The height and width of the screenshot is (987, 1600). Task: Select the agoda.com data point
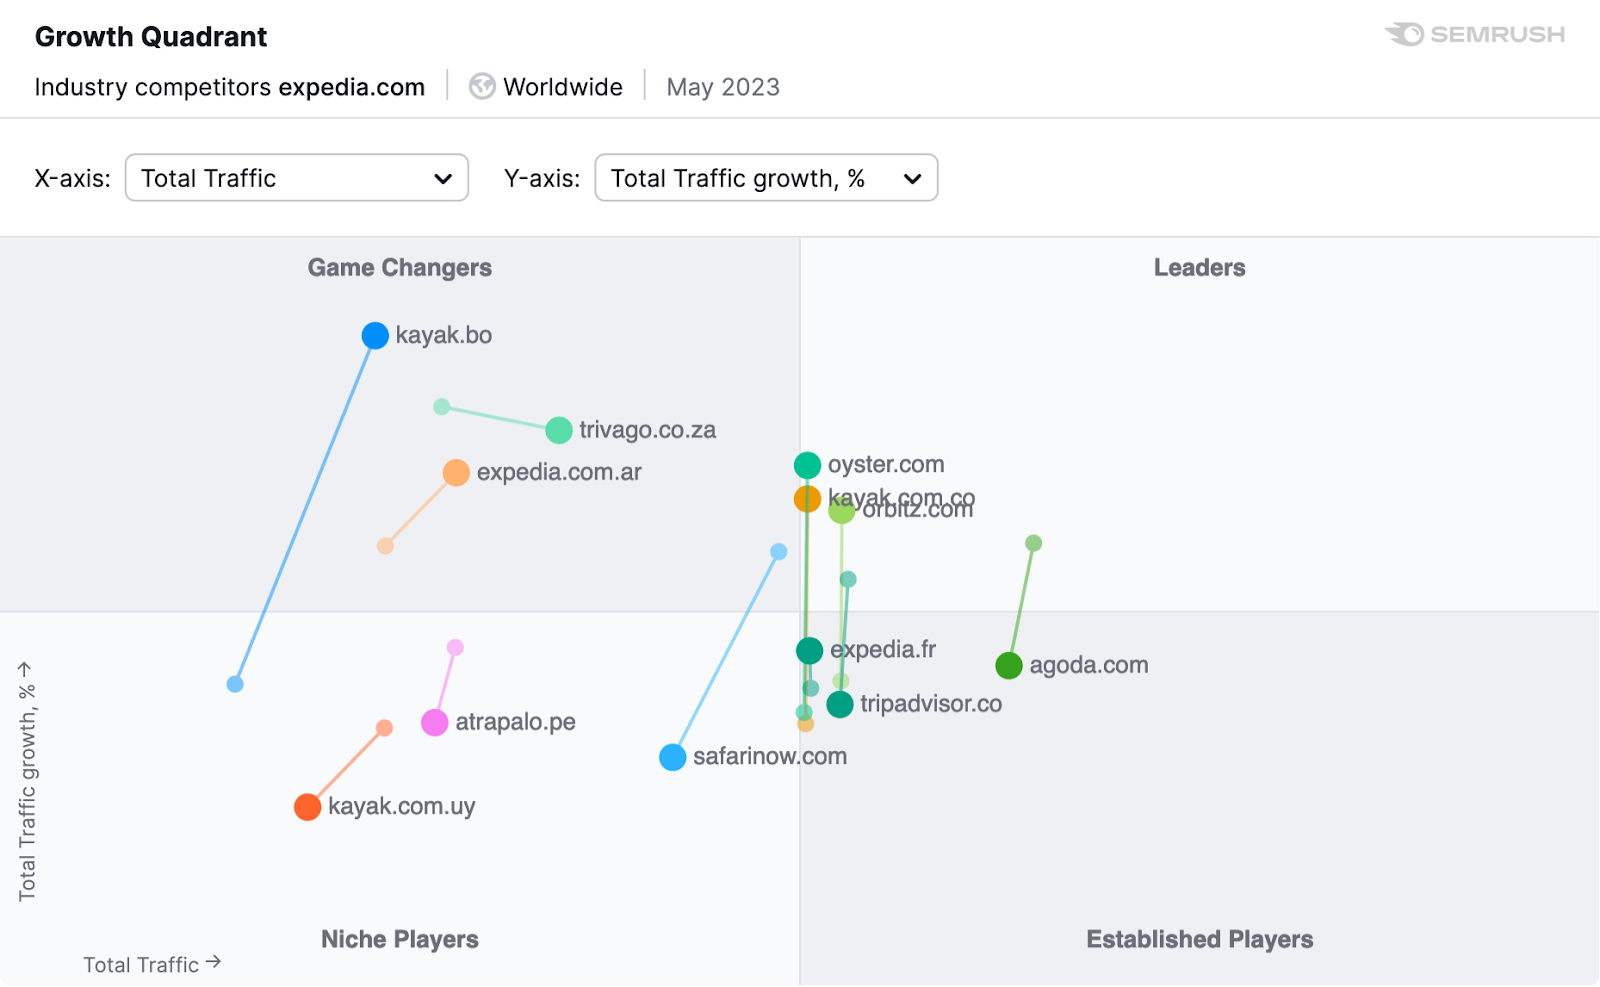click(x=1009, y=665)
